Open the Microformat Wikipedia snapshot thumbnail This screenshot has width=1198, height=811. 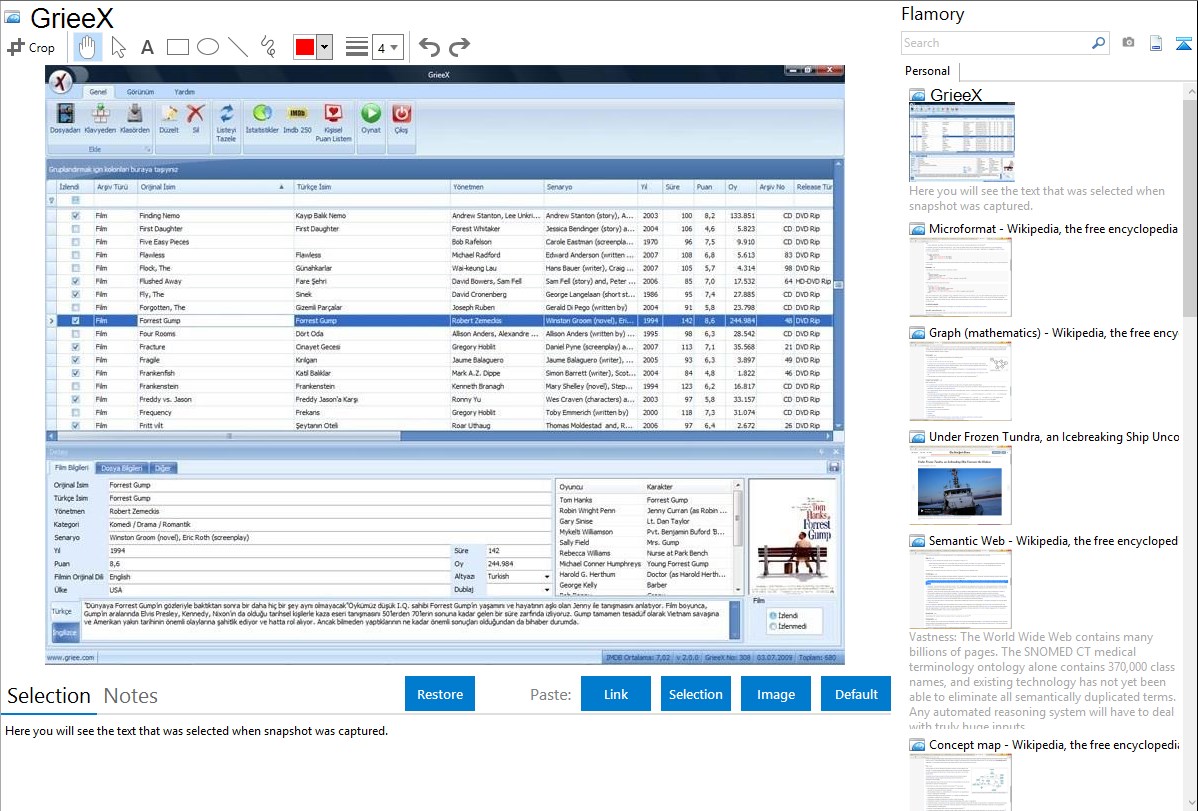pos(960,277)
